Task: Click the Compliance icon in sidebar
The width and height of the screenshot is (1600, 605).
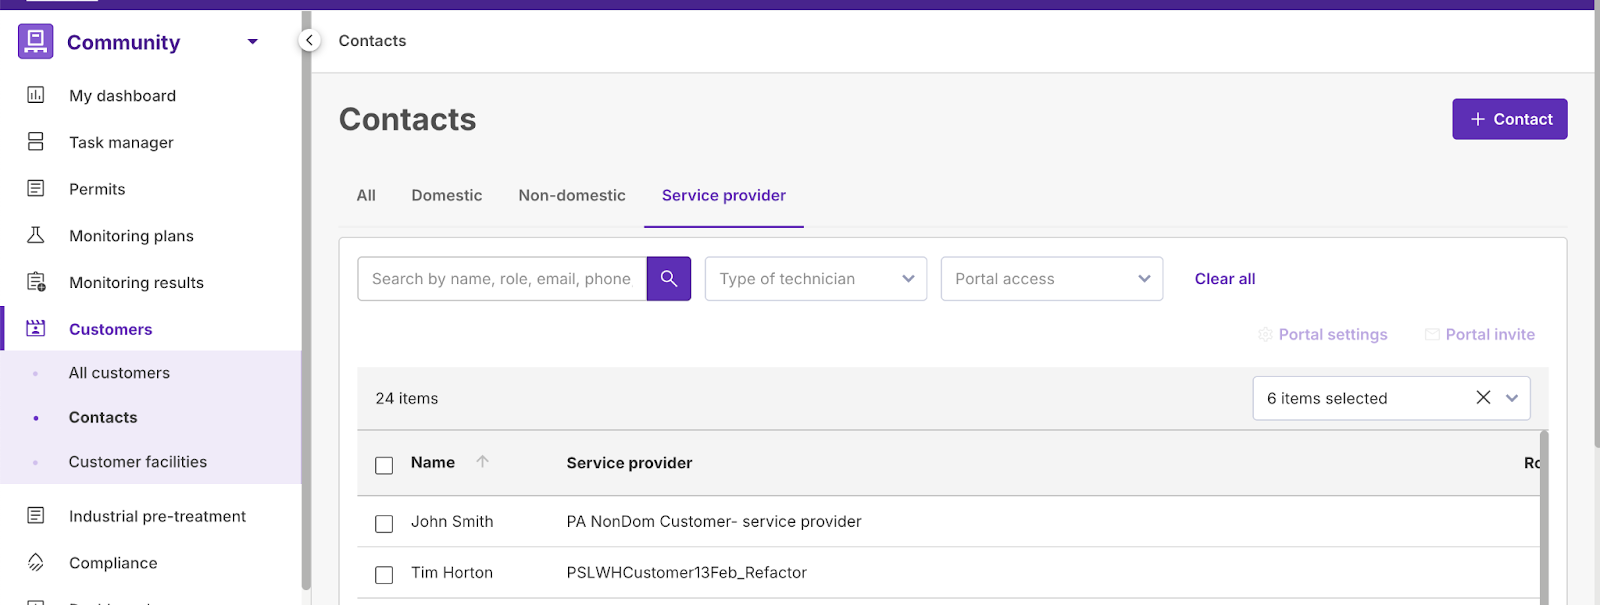Action: click(36, 562)
